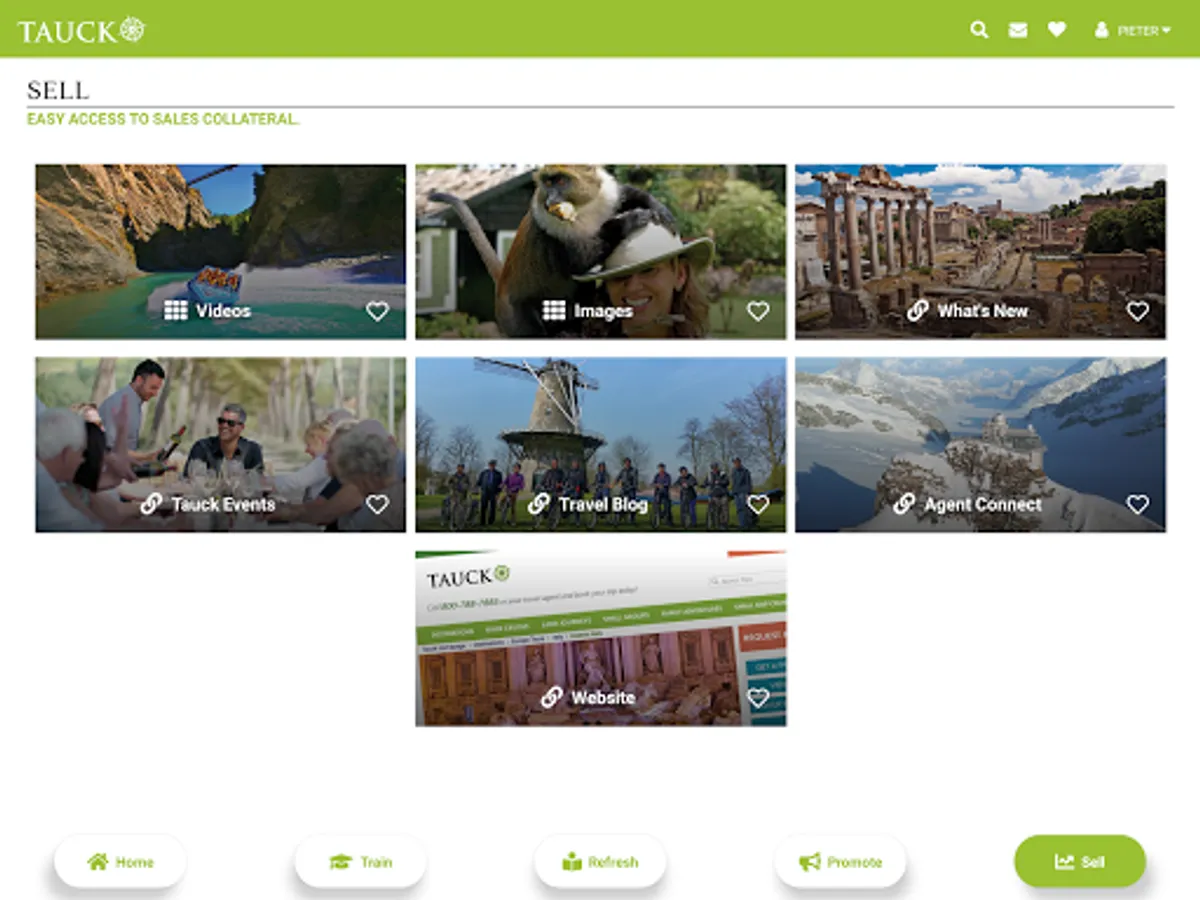The width and height of the screenshot is (1200, 900).
Task: Open favorites heart icon in top header
Action: (1057, 30)
